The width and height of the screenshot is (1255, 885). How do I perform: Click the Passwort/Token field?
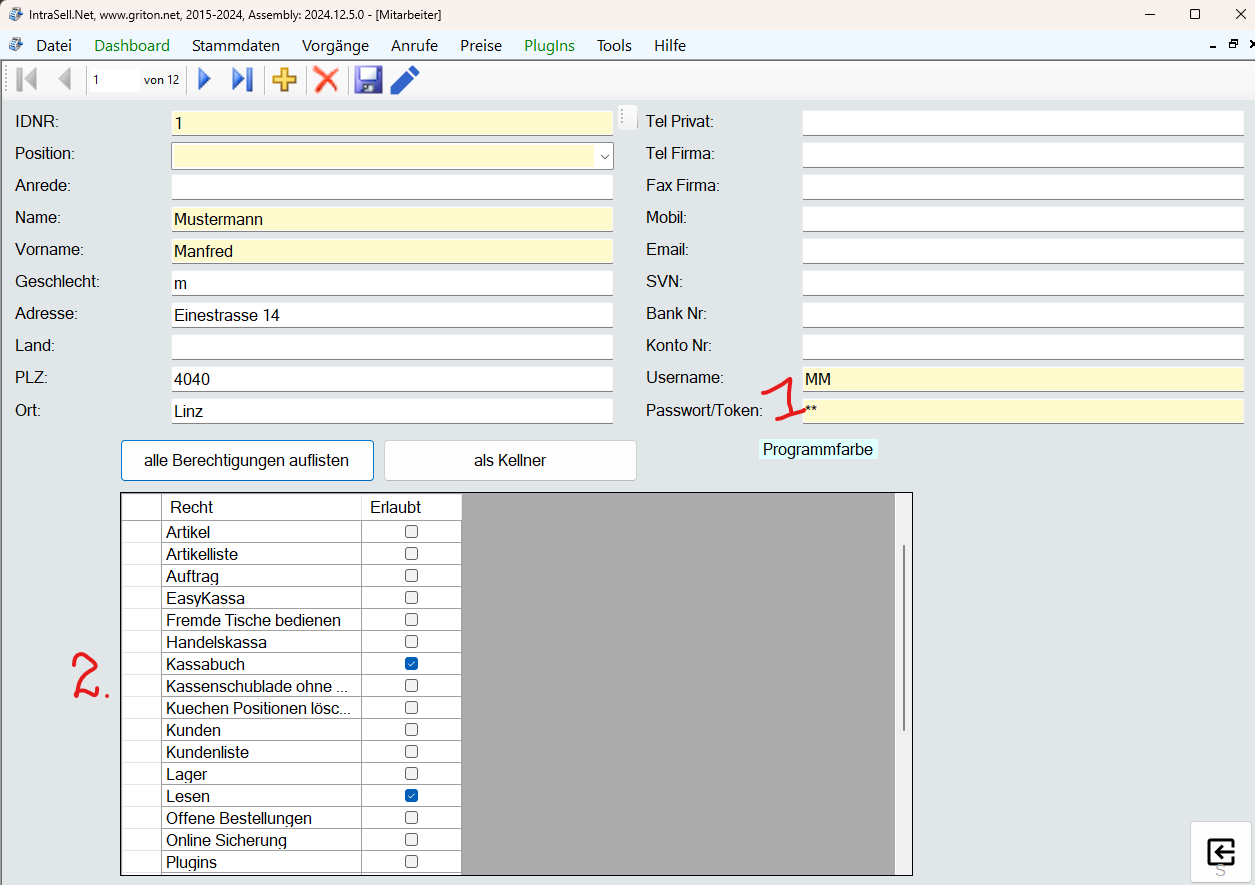pyautogui.click(x=1023, y=411)
